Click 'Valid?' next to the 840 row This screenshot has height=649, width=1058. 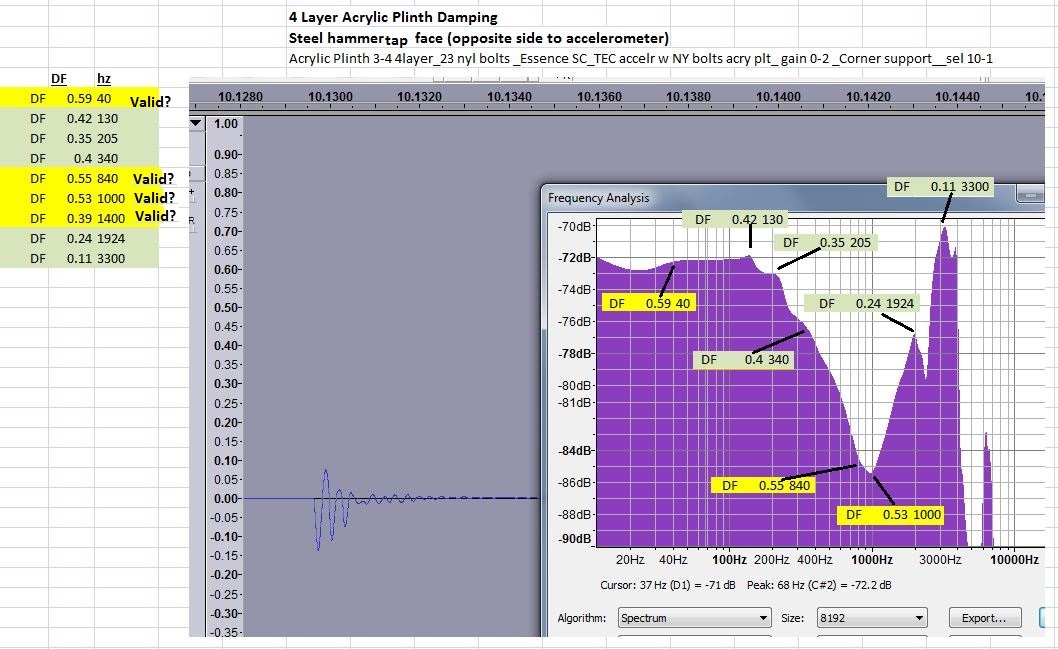click(153, 179)
